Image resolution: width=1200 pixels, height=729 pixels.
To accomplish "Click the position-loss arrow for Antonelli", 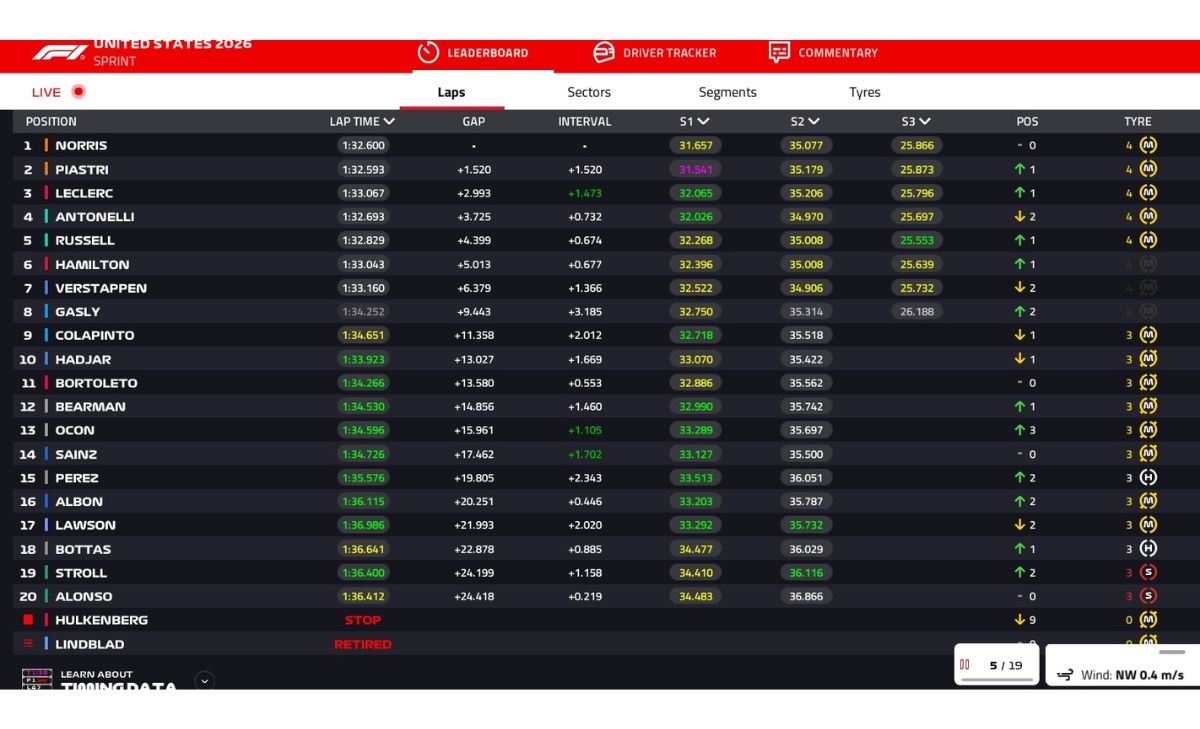I will pyautogui.click(x=1019, y=216).
